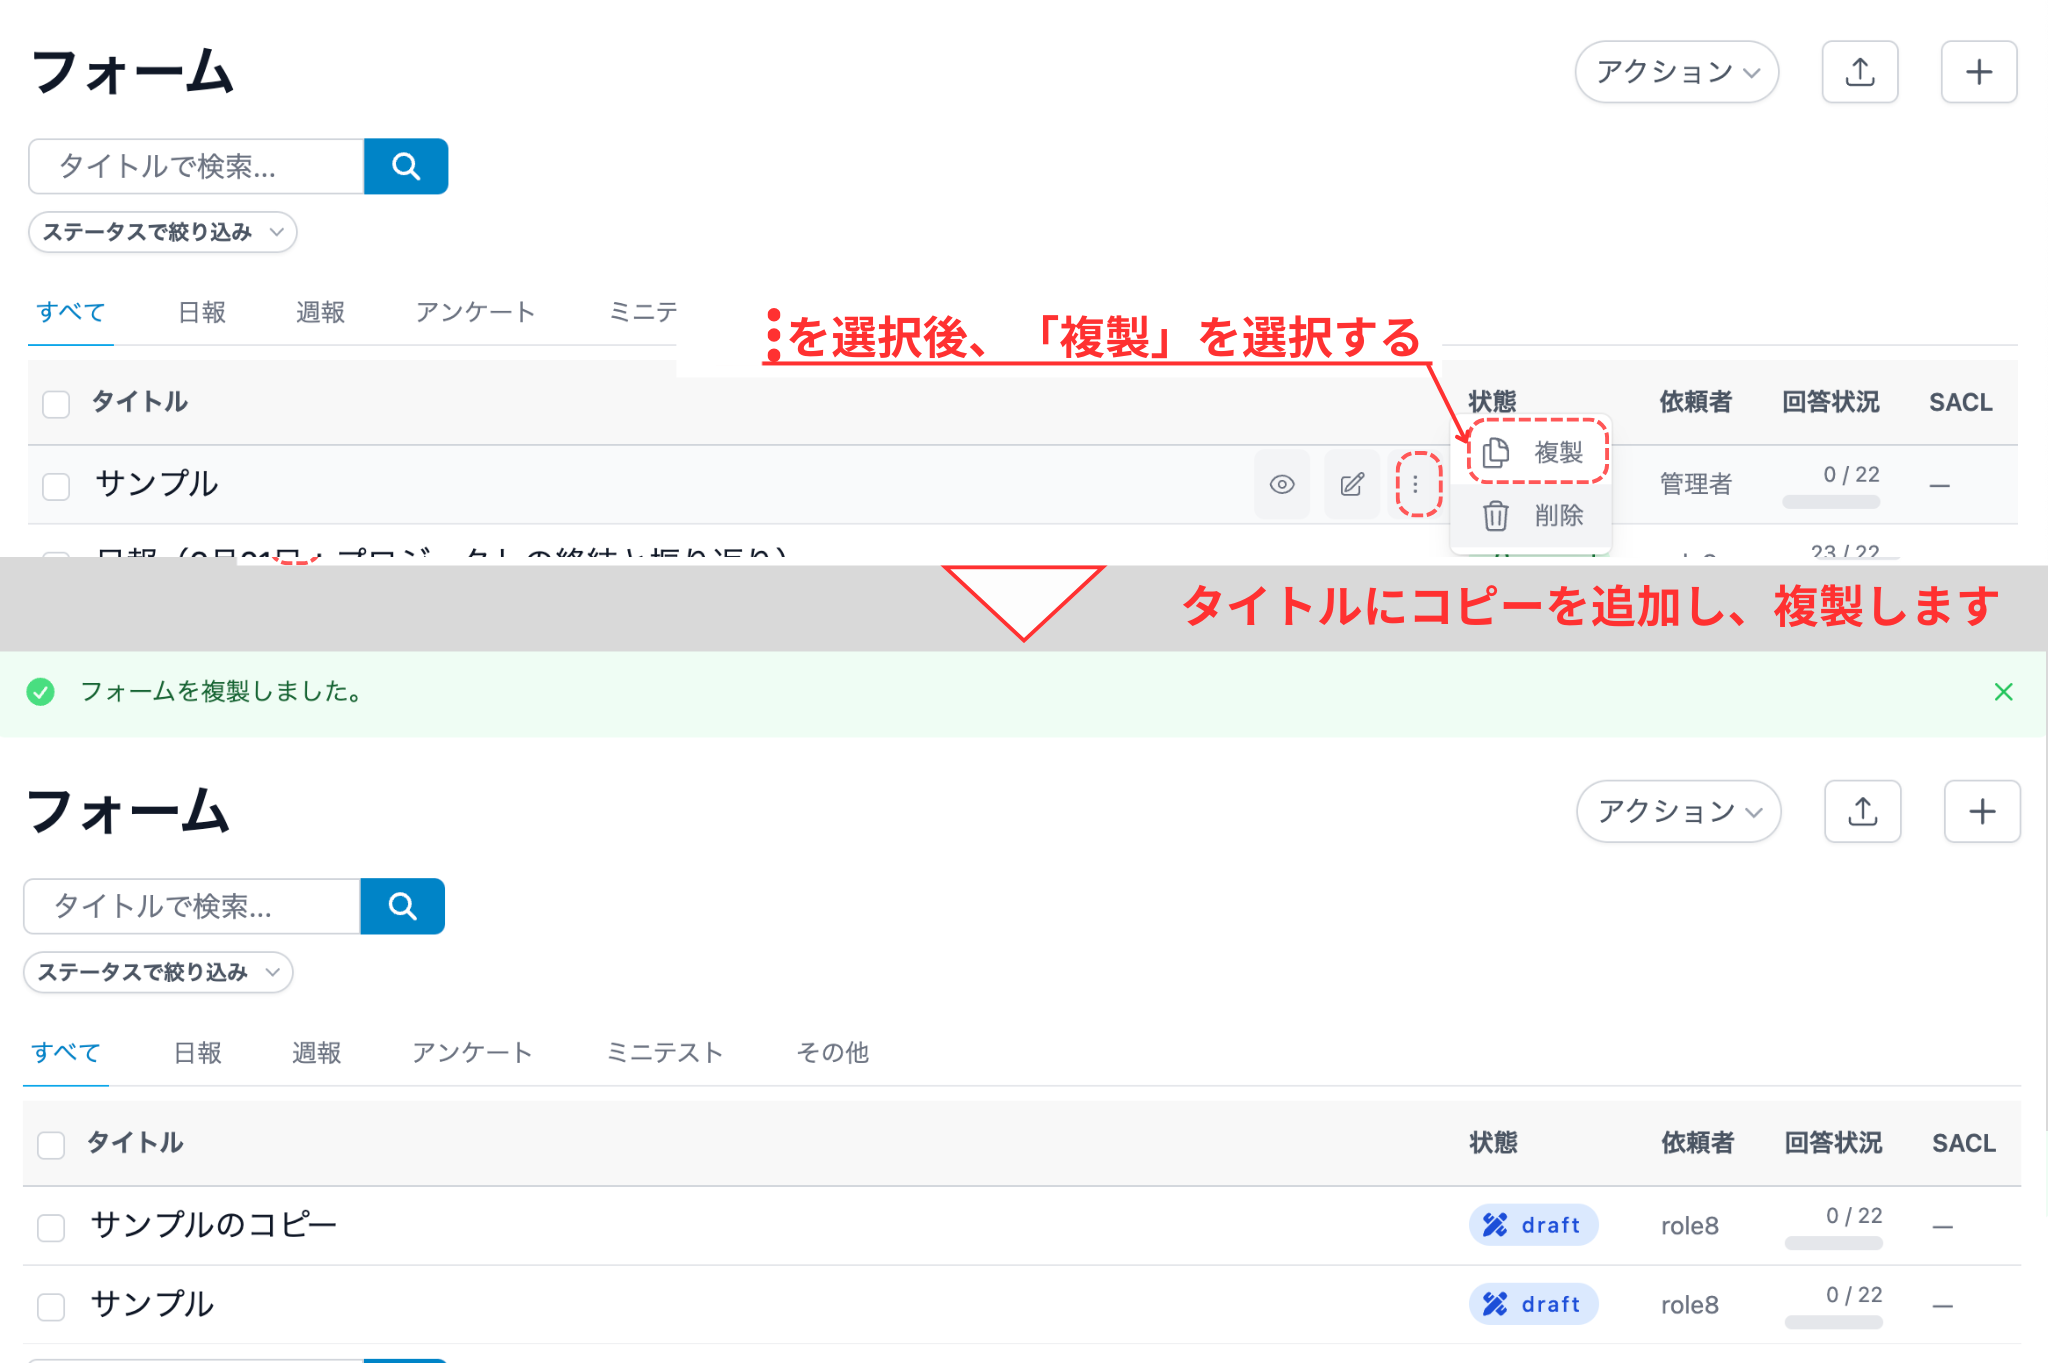Click the lower blue search icon button
This screenshot has height=1363, width=2048.
point(402,906)
